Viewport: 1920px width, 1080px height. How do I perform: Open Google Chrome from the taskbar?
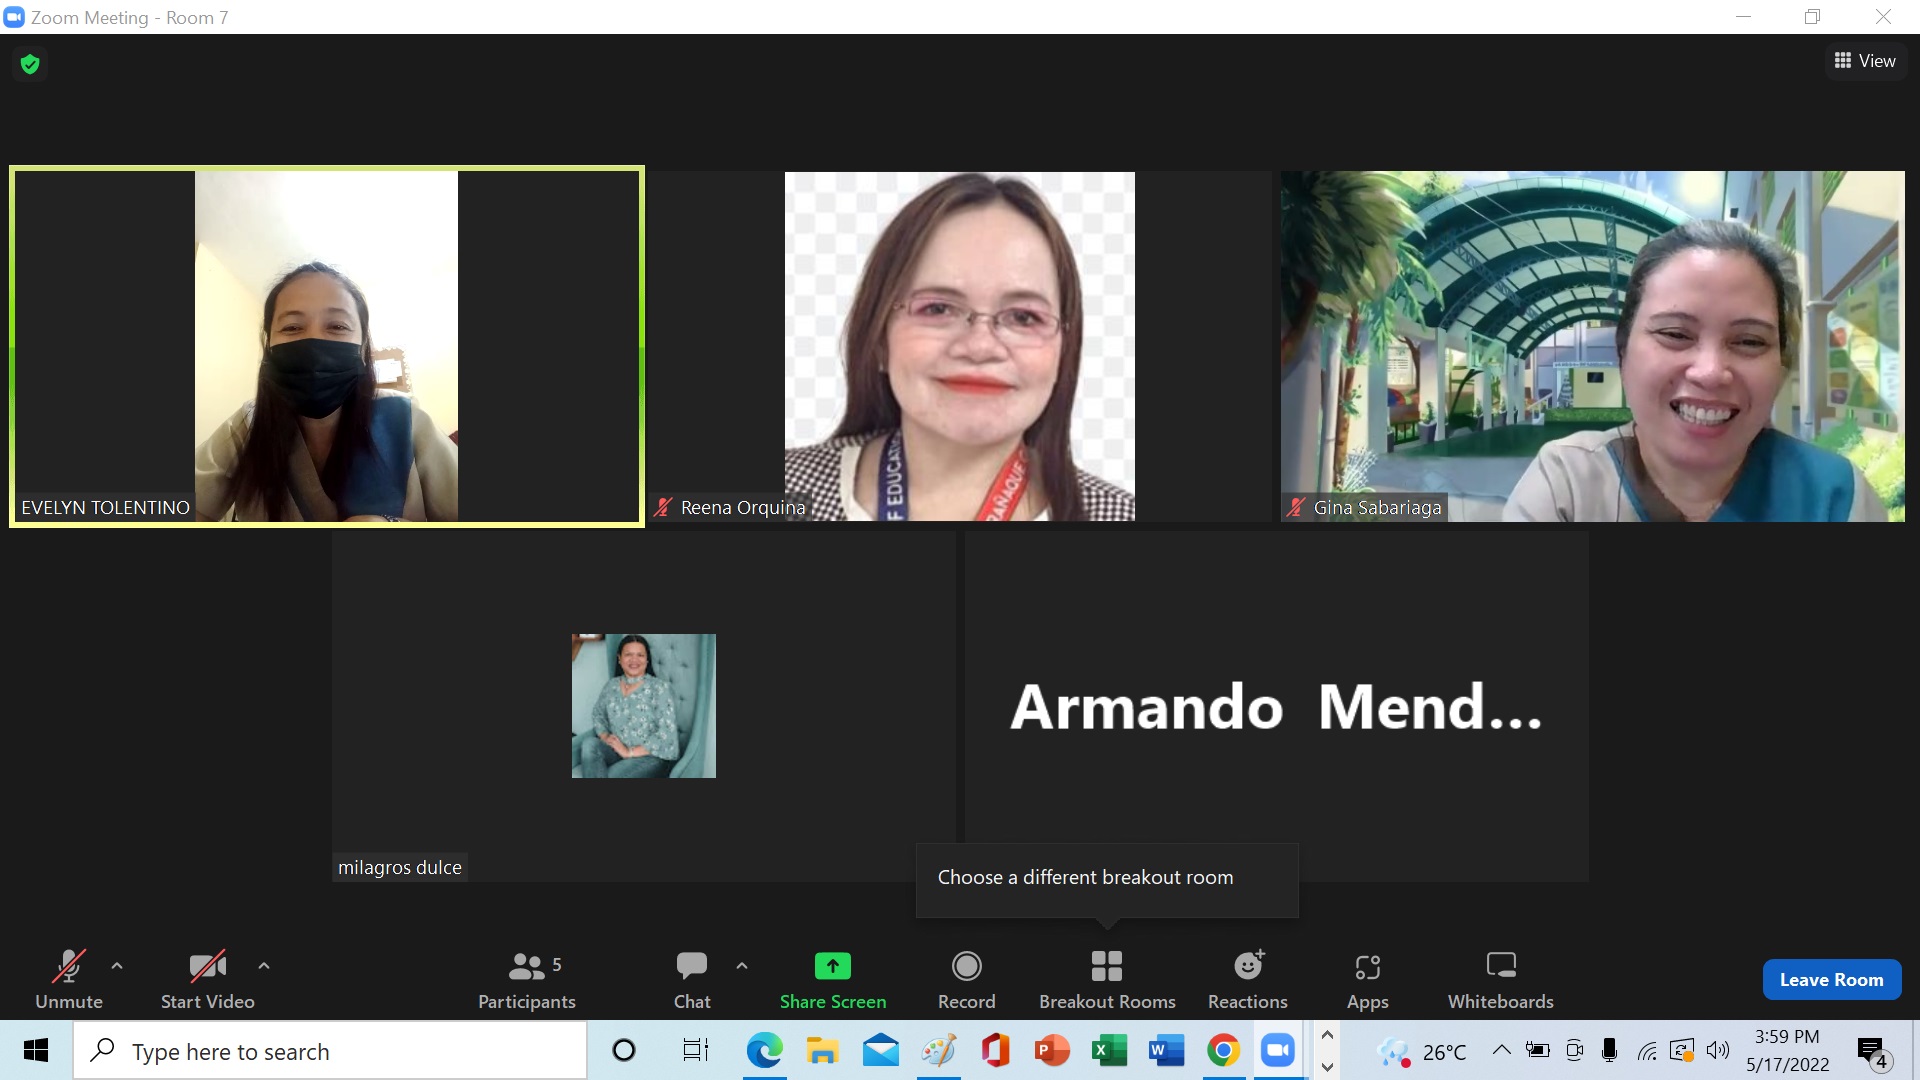(1223, 1051)
